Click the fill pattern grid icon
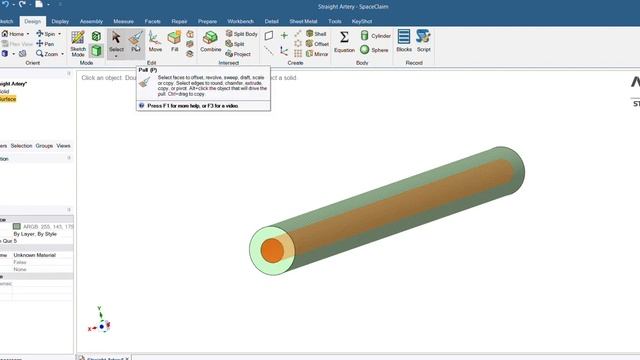The image size is (640, 360). (x=298, y=53)
